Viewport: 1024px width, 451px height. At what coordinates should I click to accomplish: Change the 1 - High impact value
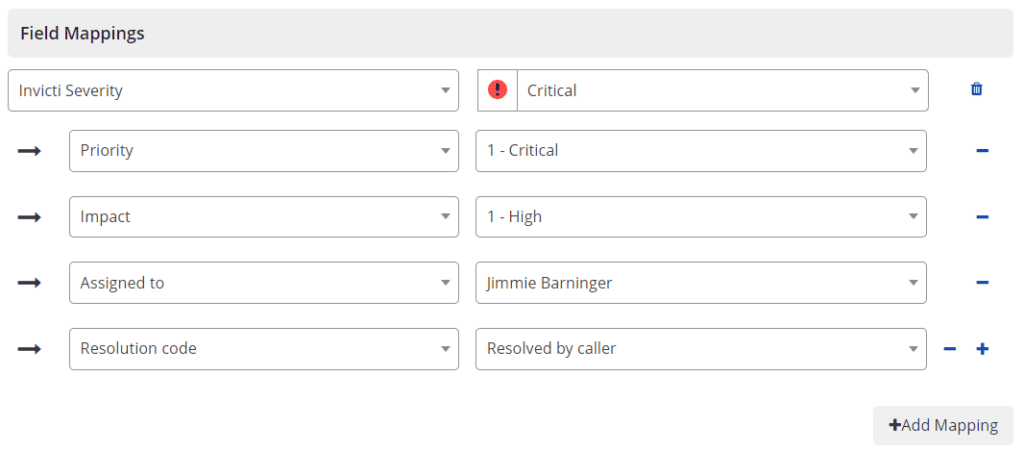(x=701, y=217)
